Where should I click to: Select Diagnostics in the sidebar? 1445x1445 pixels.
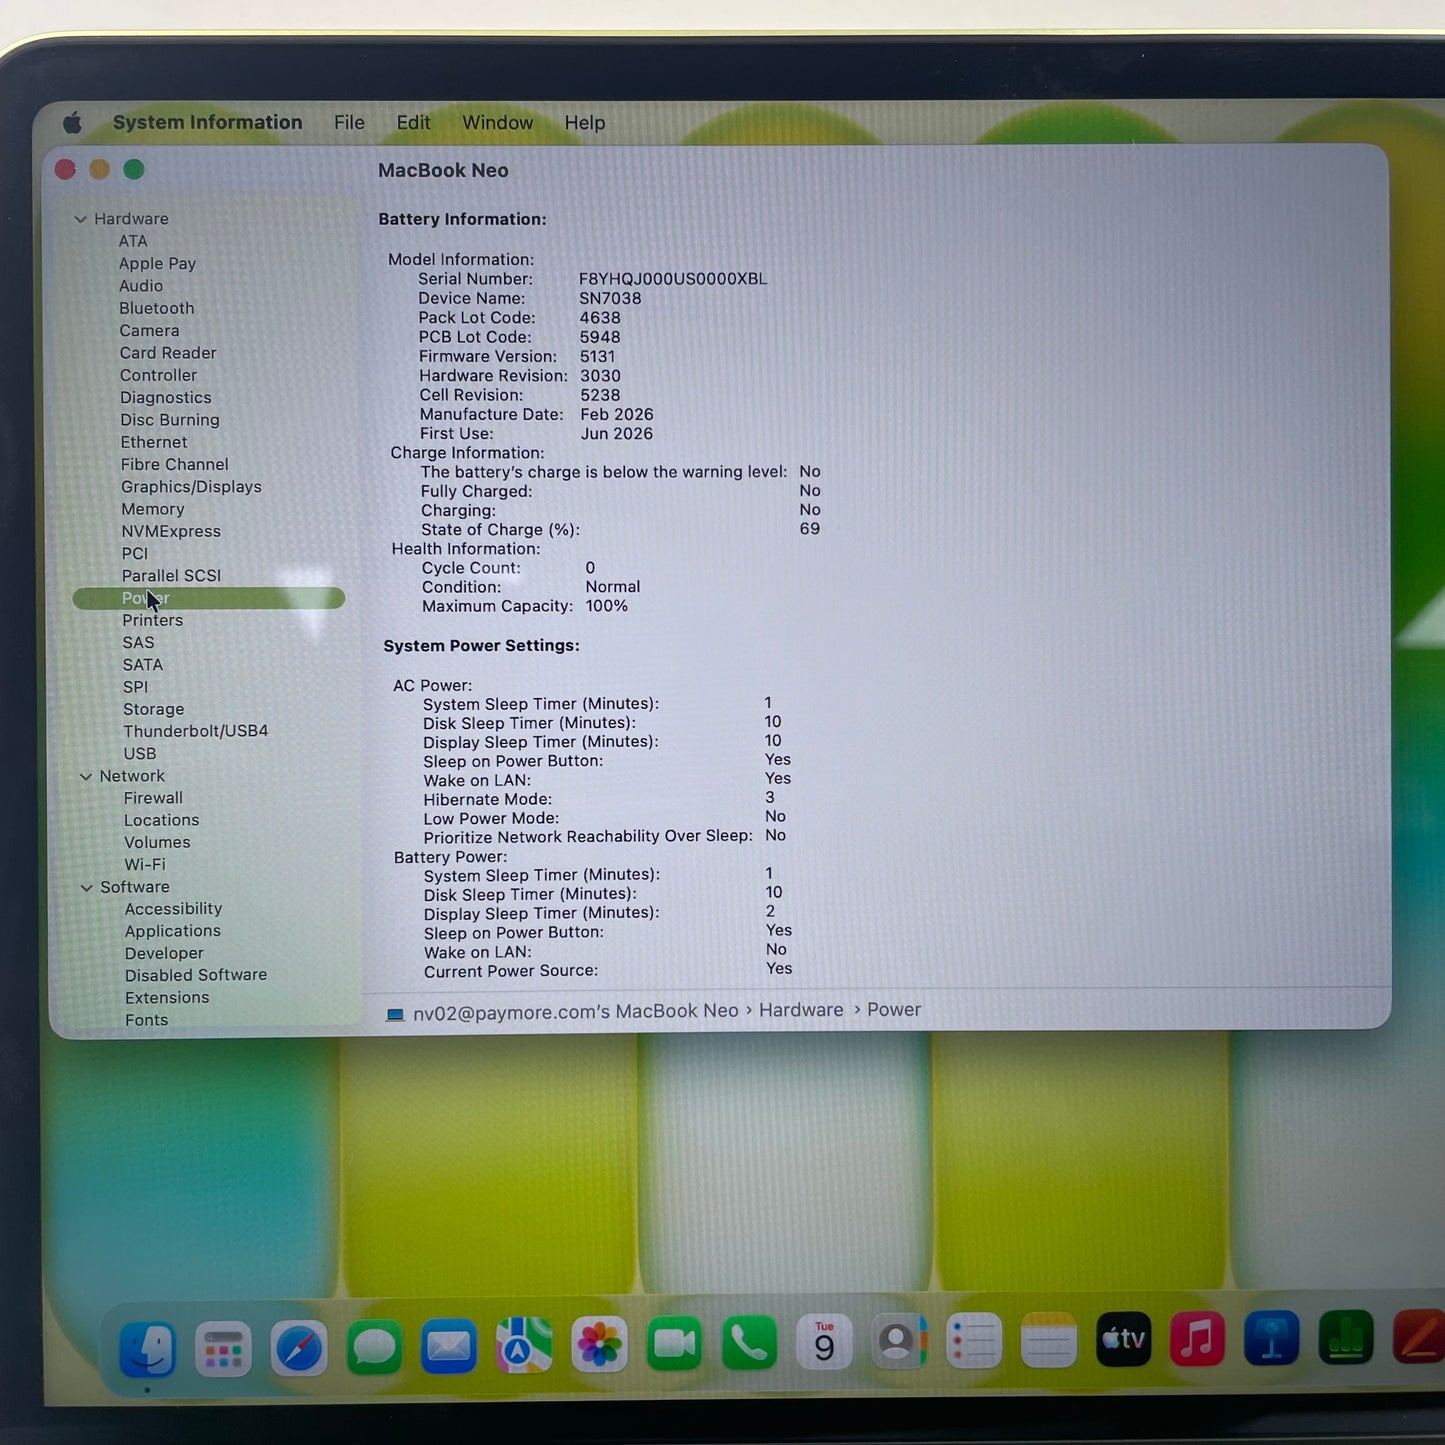click(166, 398)
